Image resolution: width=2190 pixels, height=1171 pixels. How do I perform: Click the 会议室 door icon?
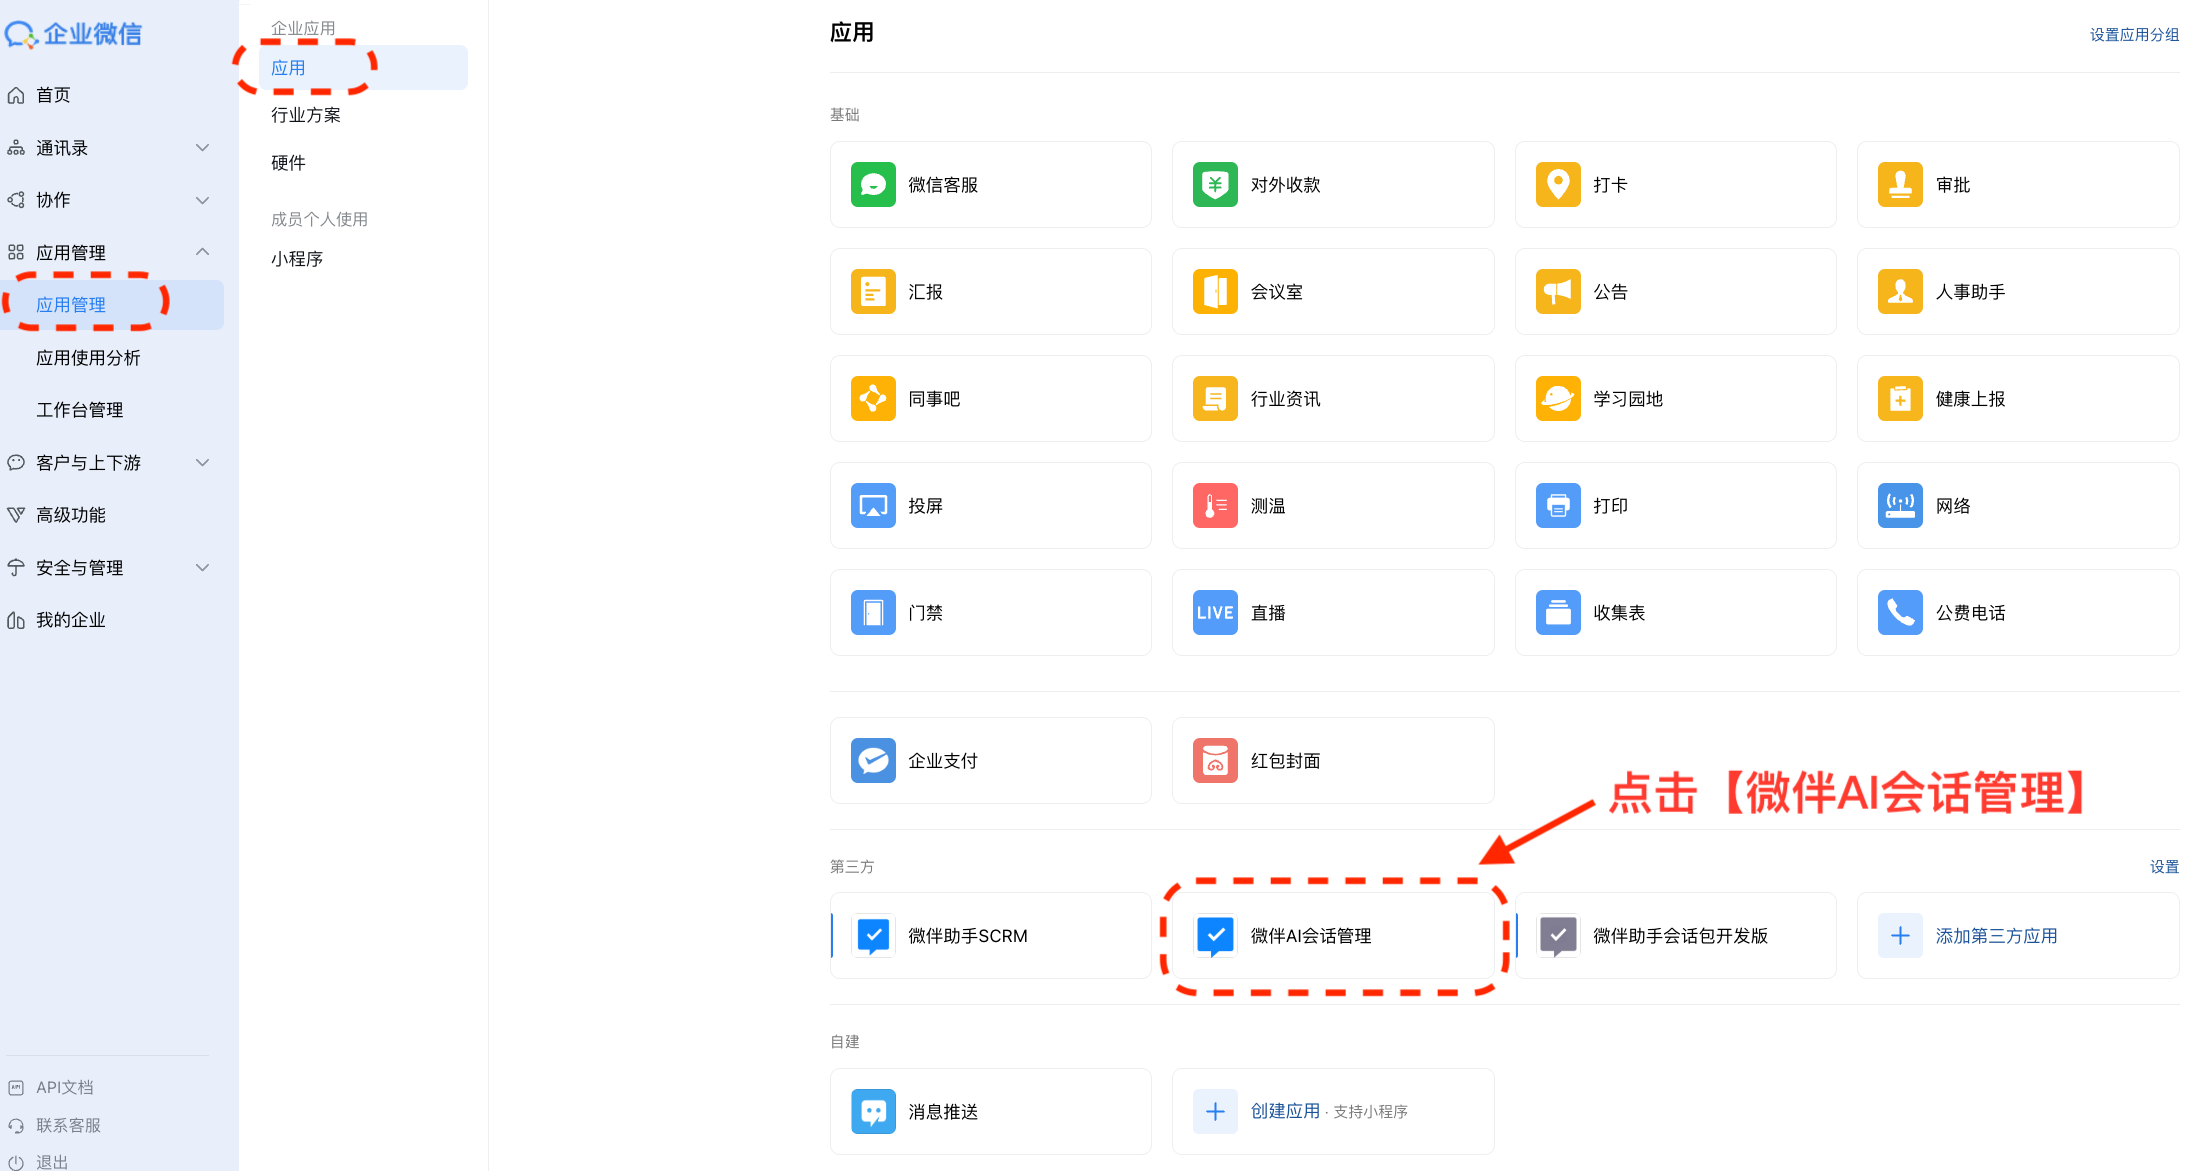click(x=1215, y=292)
